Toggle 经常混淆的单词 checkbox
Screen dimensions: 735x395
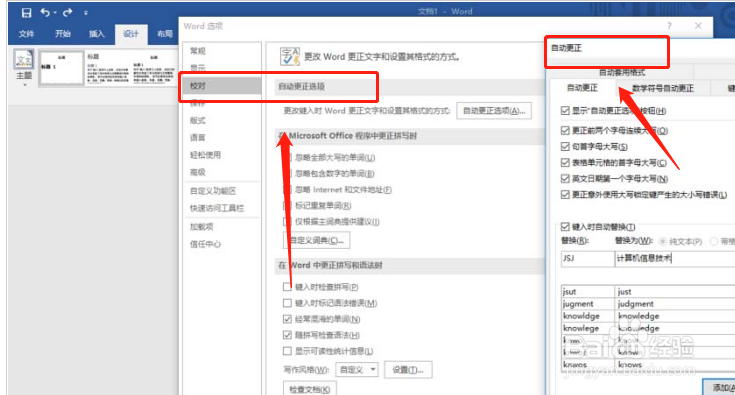(287, 319)
